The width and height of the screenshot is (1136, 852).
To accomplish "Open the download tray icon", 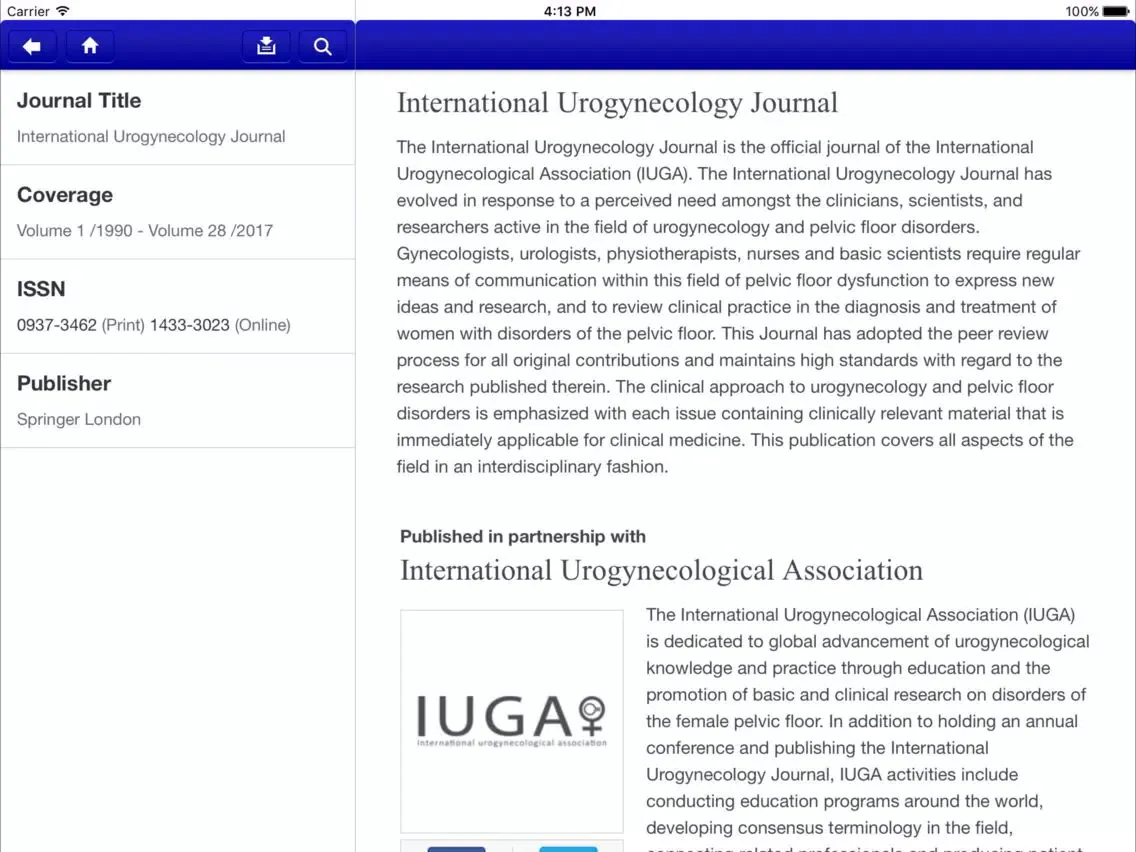I will click(266, 46).
